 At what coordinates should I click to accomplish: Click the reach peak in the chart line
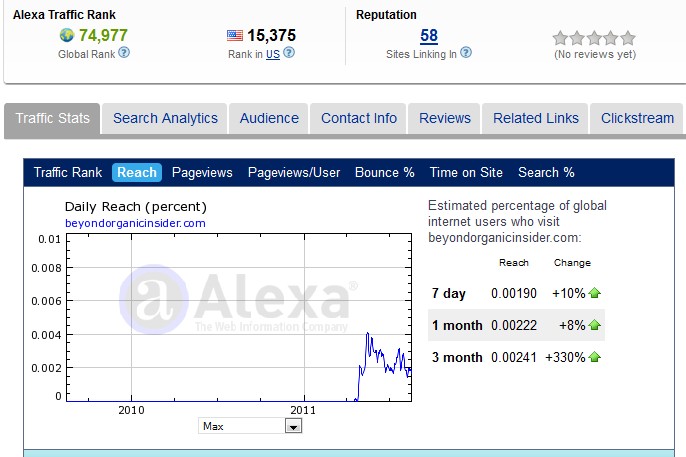(368, 334)
